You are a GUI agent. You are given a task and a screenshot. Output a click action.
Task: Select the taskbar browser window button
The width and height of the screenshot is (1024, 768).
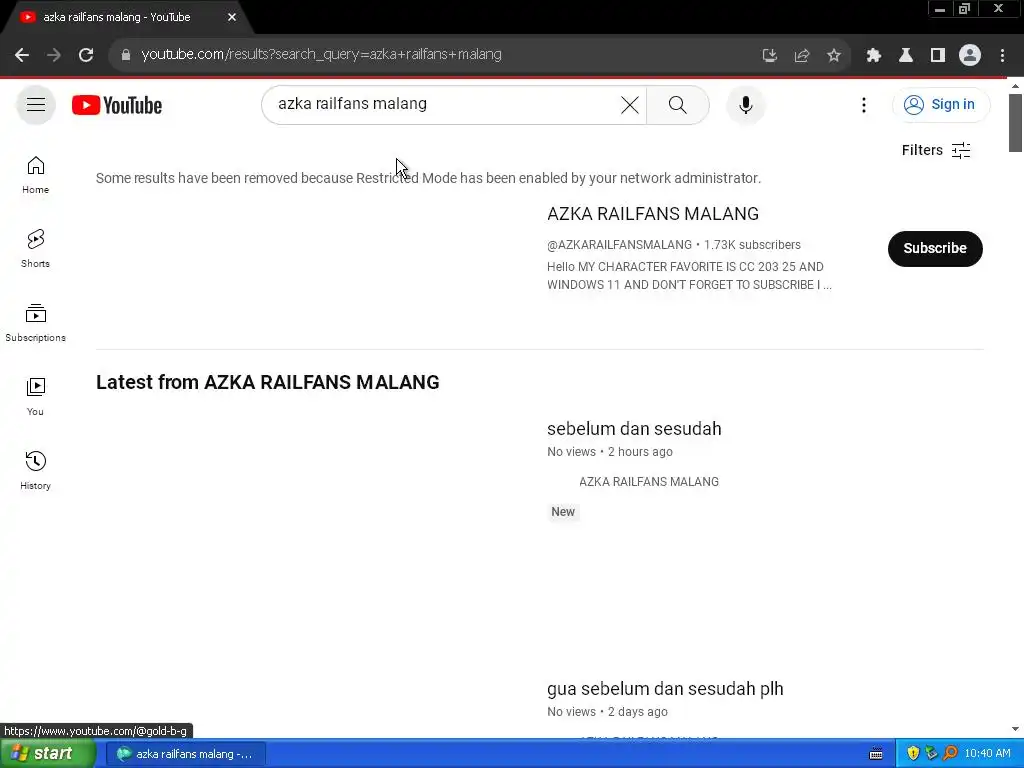point(185,754)
